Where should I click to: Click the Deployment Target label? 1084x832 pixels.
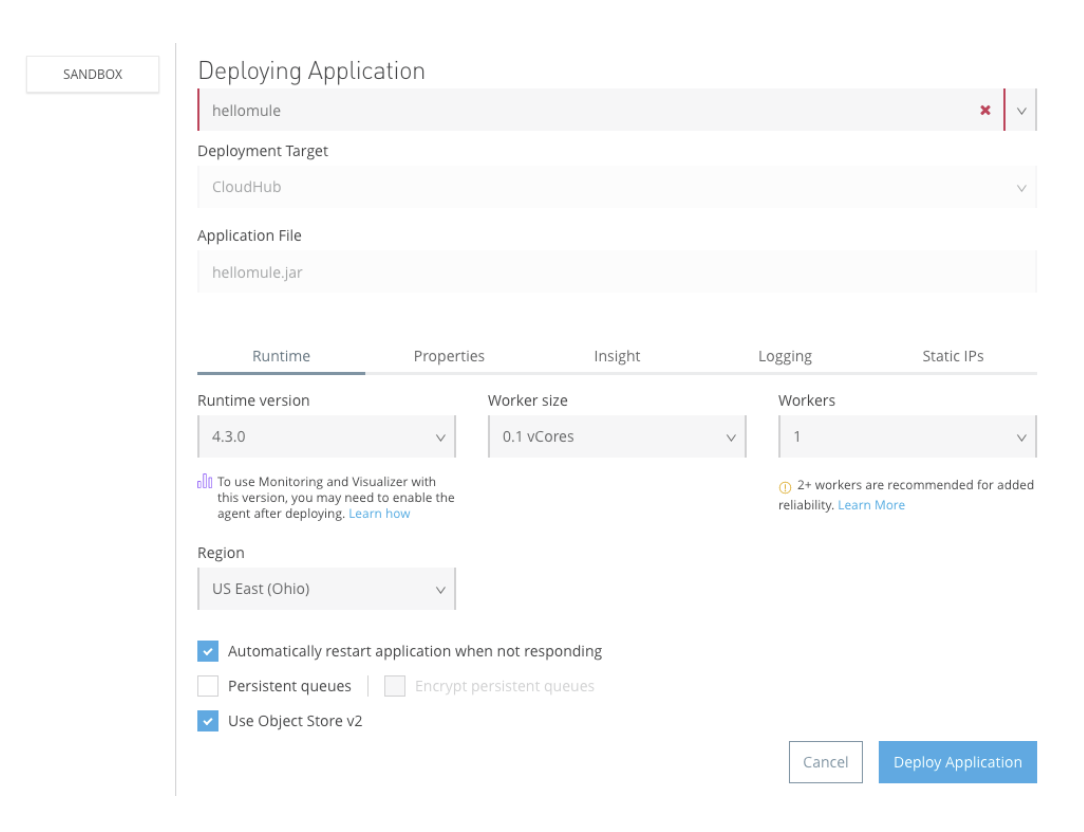263,151
